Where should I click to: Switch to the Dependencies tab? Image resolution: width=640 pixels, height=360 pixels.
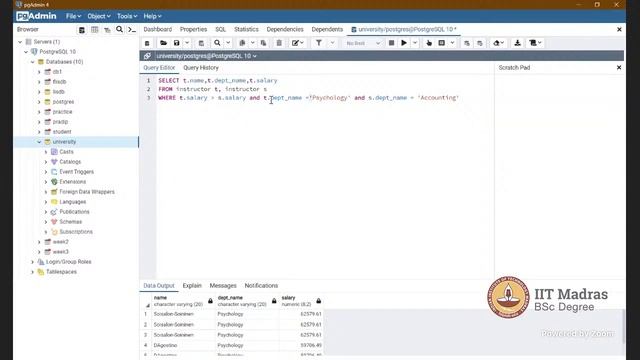pos(285,29)
